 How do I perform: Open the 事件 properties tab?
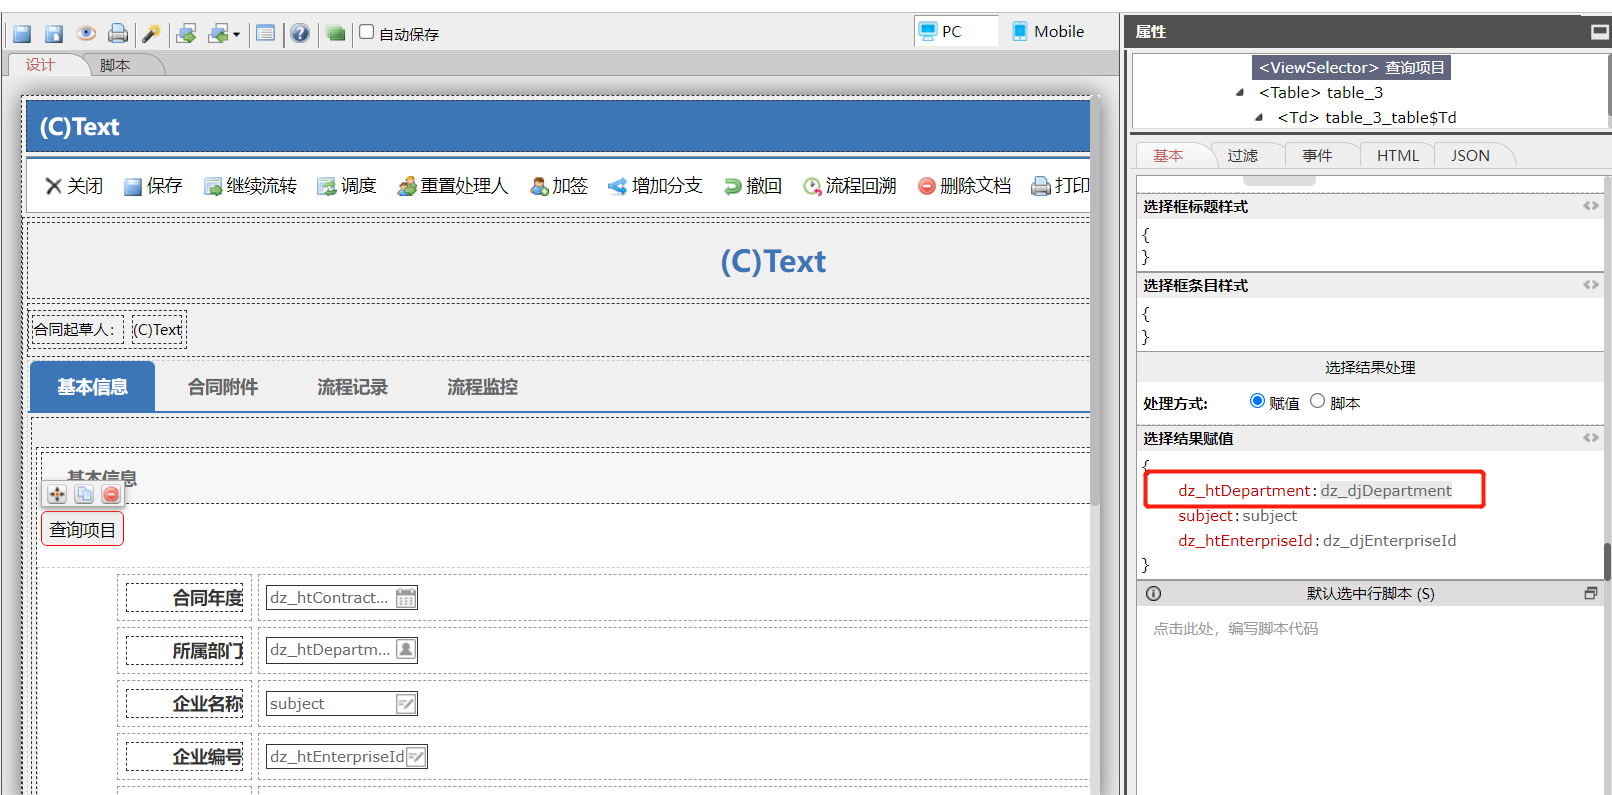(1317, 156)
